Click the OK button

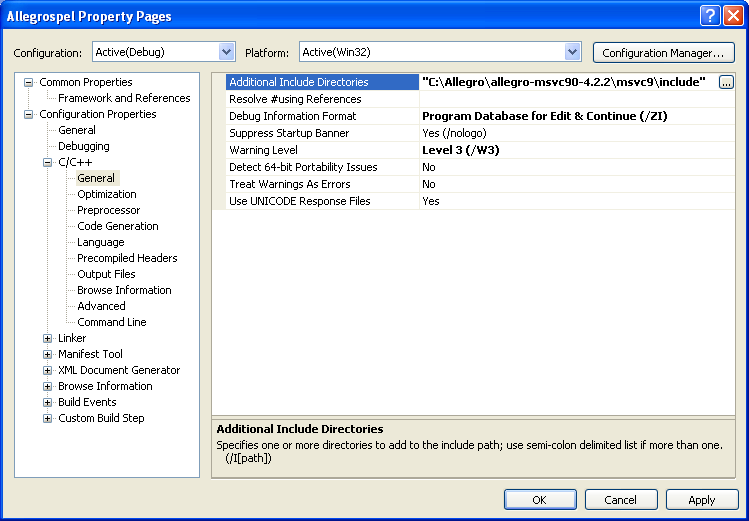click(540, 500)
